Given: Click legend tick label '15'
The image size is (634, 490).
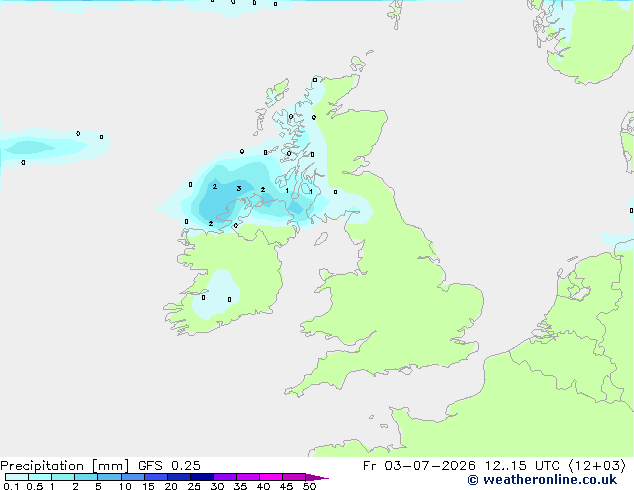Looking at the screenshot, I should (148, 486).
